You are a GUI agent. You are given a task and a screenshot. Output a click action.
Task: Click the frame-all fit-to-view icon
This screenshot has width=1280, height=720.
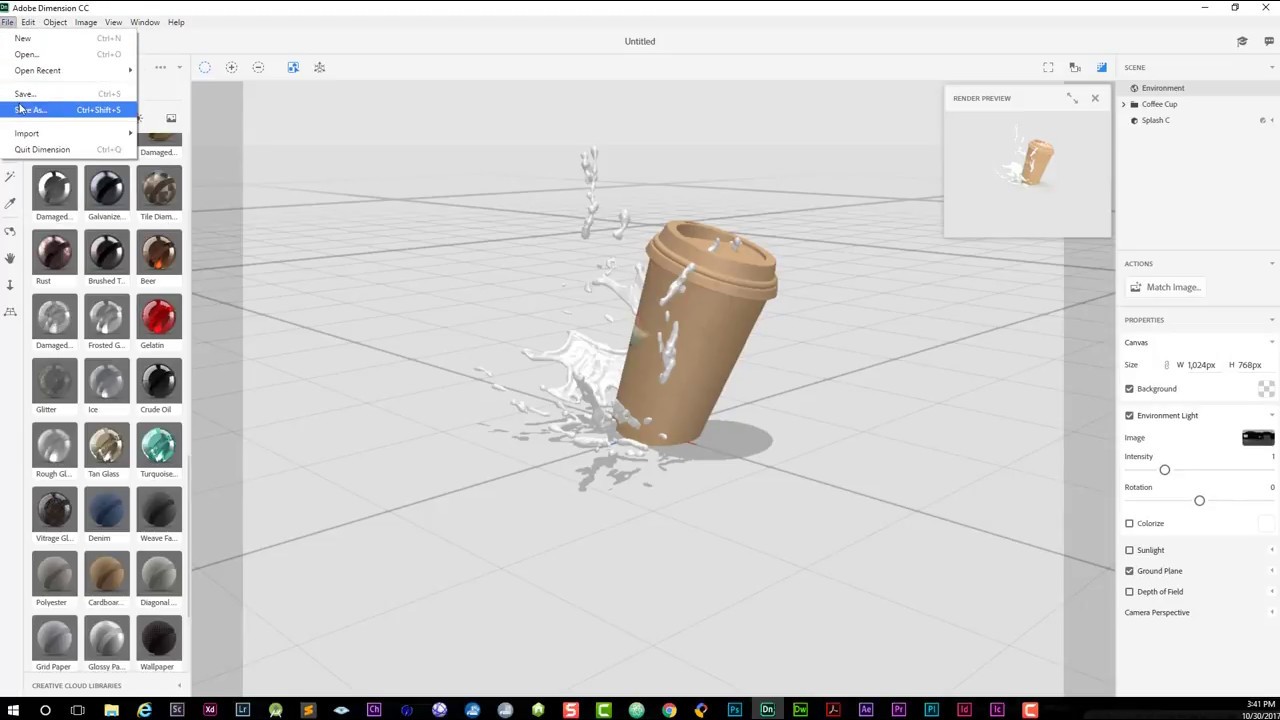[1048, 67]
